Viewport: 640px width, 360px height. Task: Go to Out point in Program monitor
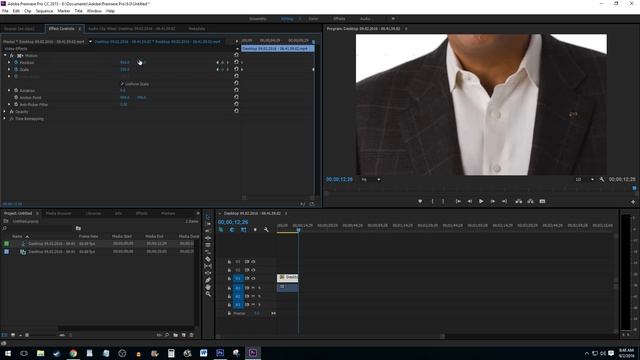(x=504, y=201)
